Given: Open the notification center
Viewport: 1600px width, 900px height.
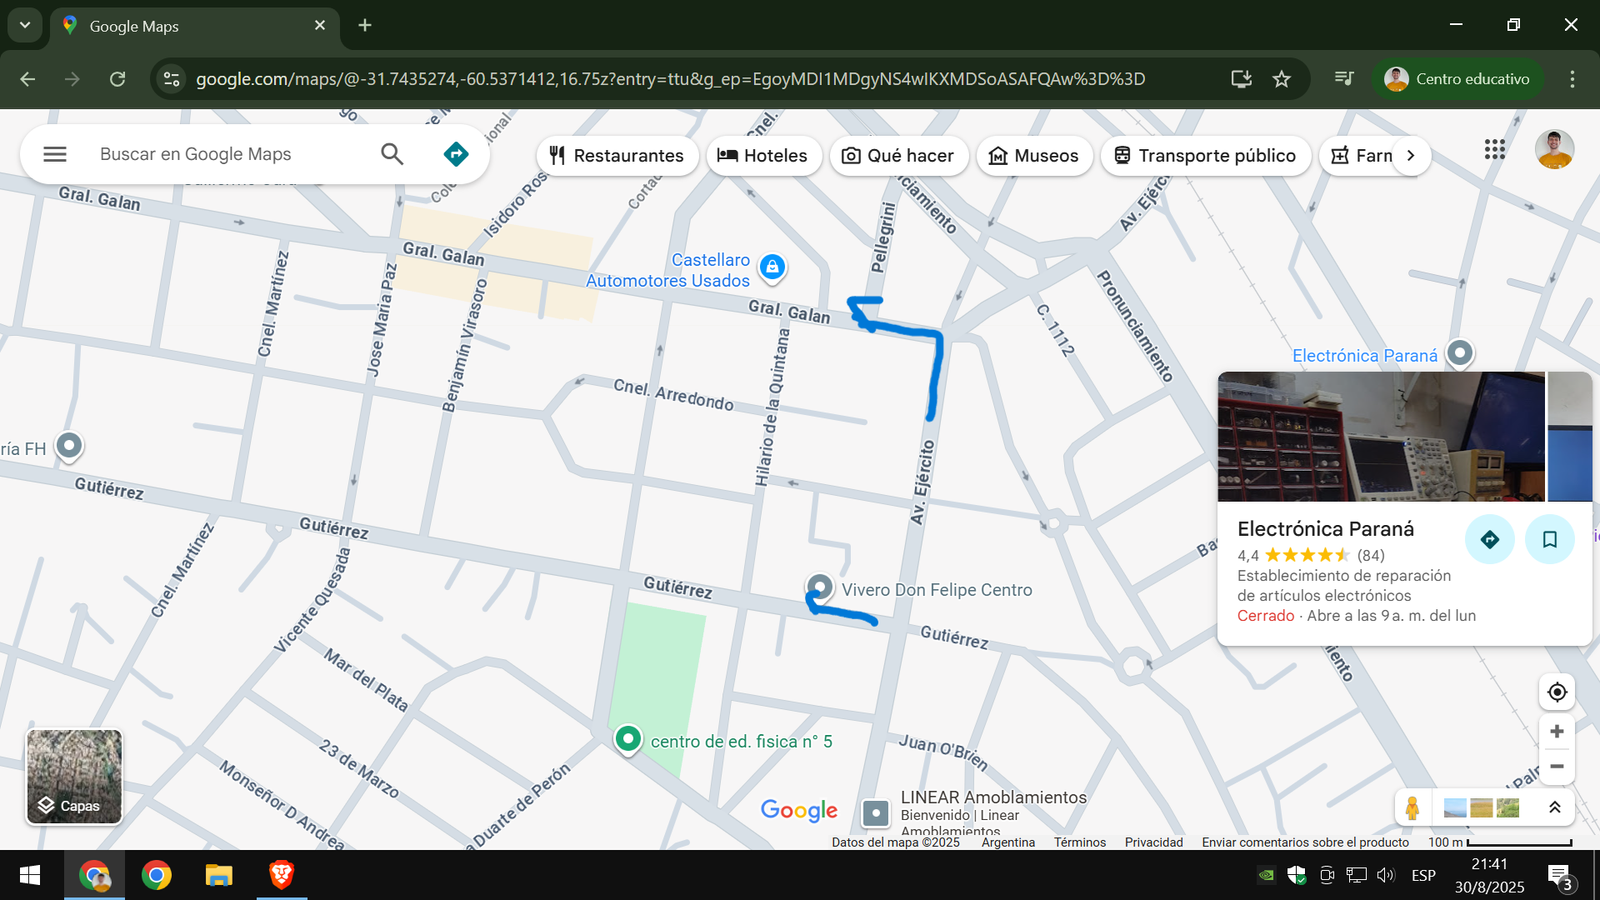Looking at the screenshot, I should (x=1560, y=877).
